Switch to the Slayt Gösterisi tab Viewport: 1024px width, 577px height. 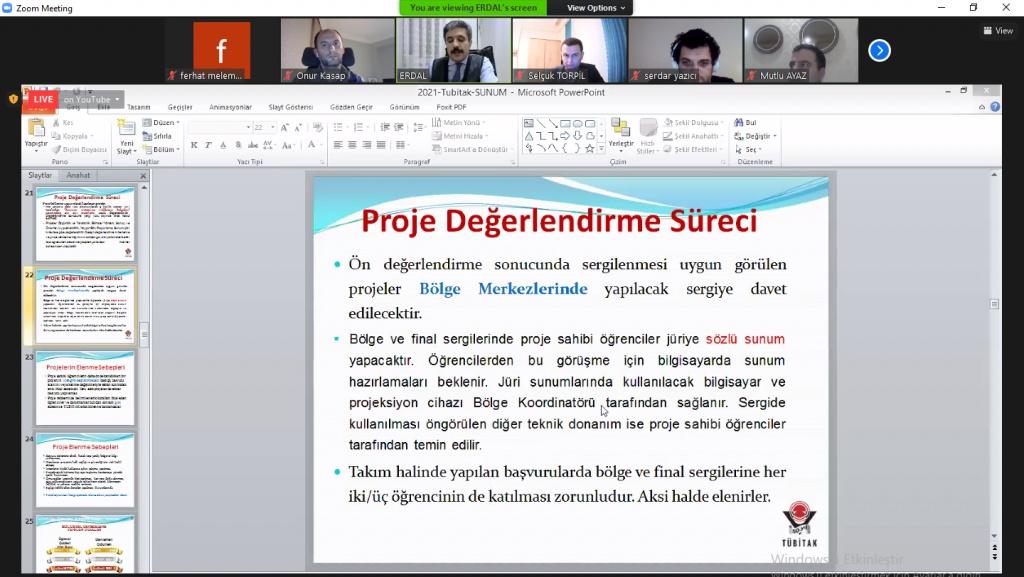coord(290,107)
